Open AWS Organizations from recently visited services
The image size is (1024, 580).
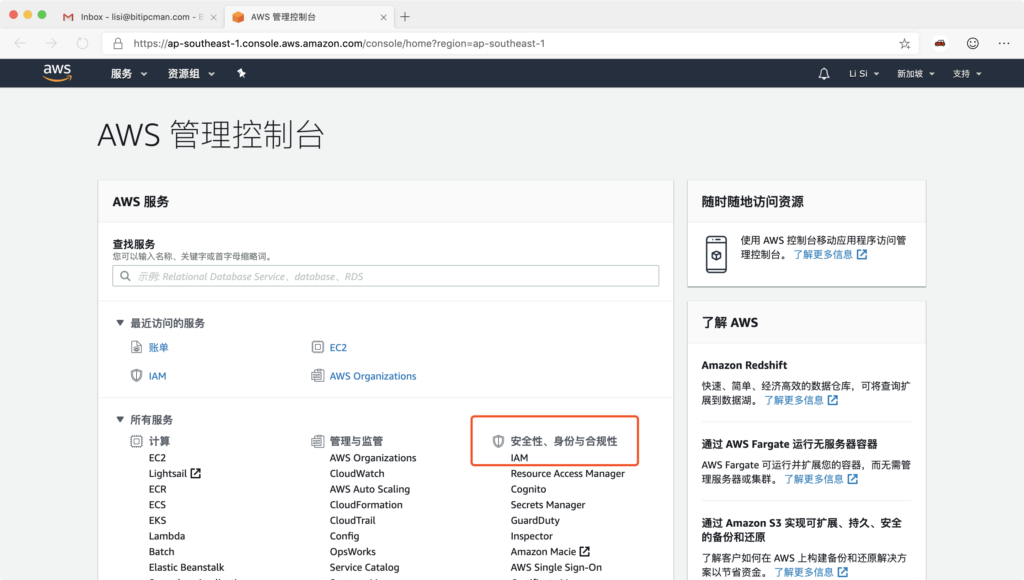tap(373, 376)
